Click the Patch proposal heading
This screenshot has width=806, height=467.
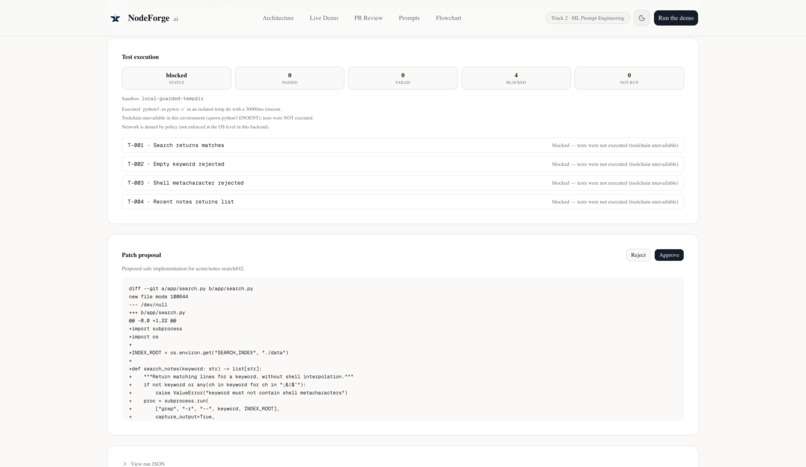click(141, 255)
